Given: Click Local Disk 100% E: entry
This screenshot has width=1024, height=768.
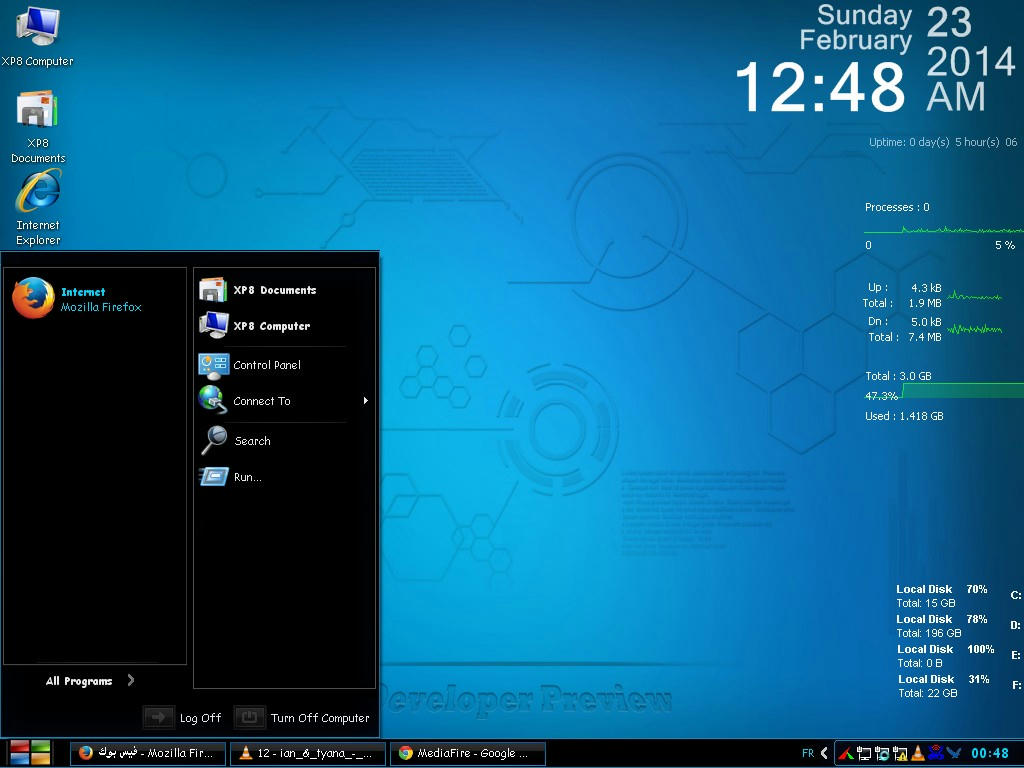Looking at the screenshot, I should [958, 656].
